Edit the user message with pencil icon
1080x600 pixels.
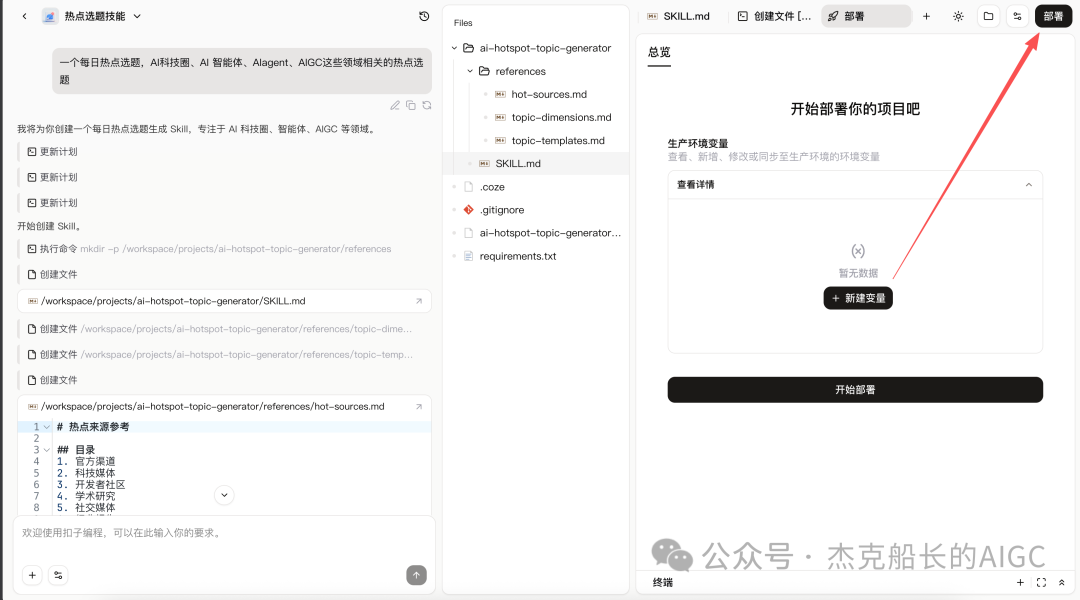pyautogui.click(x=395, y=105)
